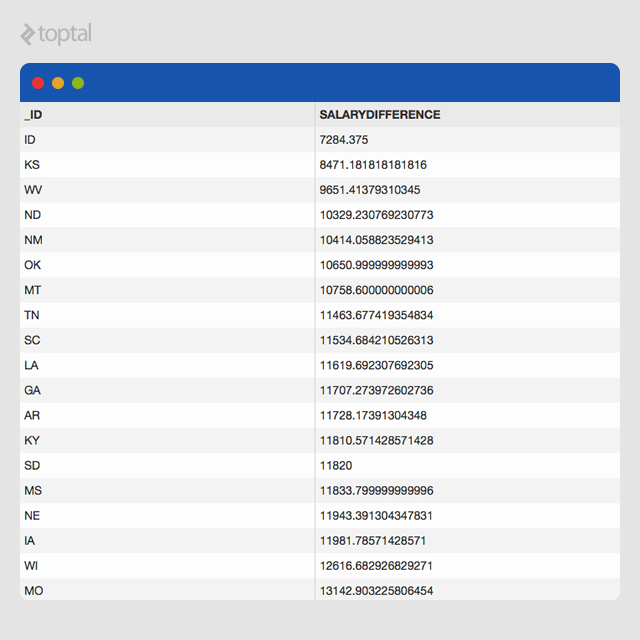The image size is (640, 640).
Task: Select the value 11981.78571428571
Action: [x=373, y=541]
